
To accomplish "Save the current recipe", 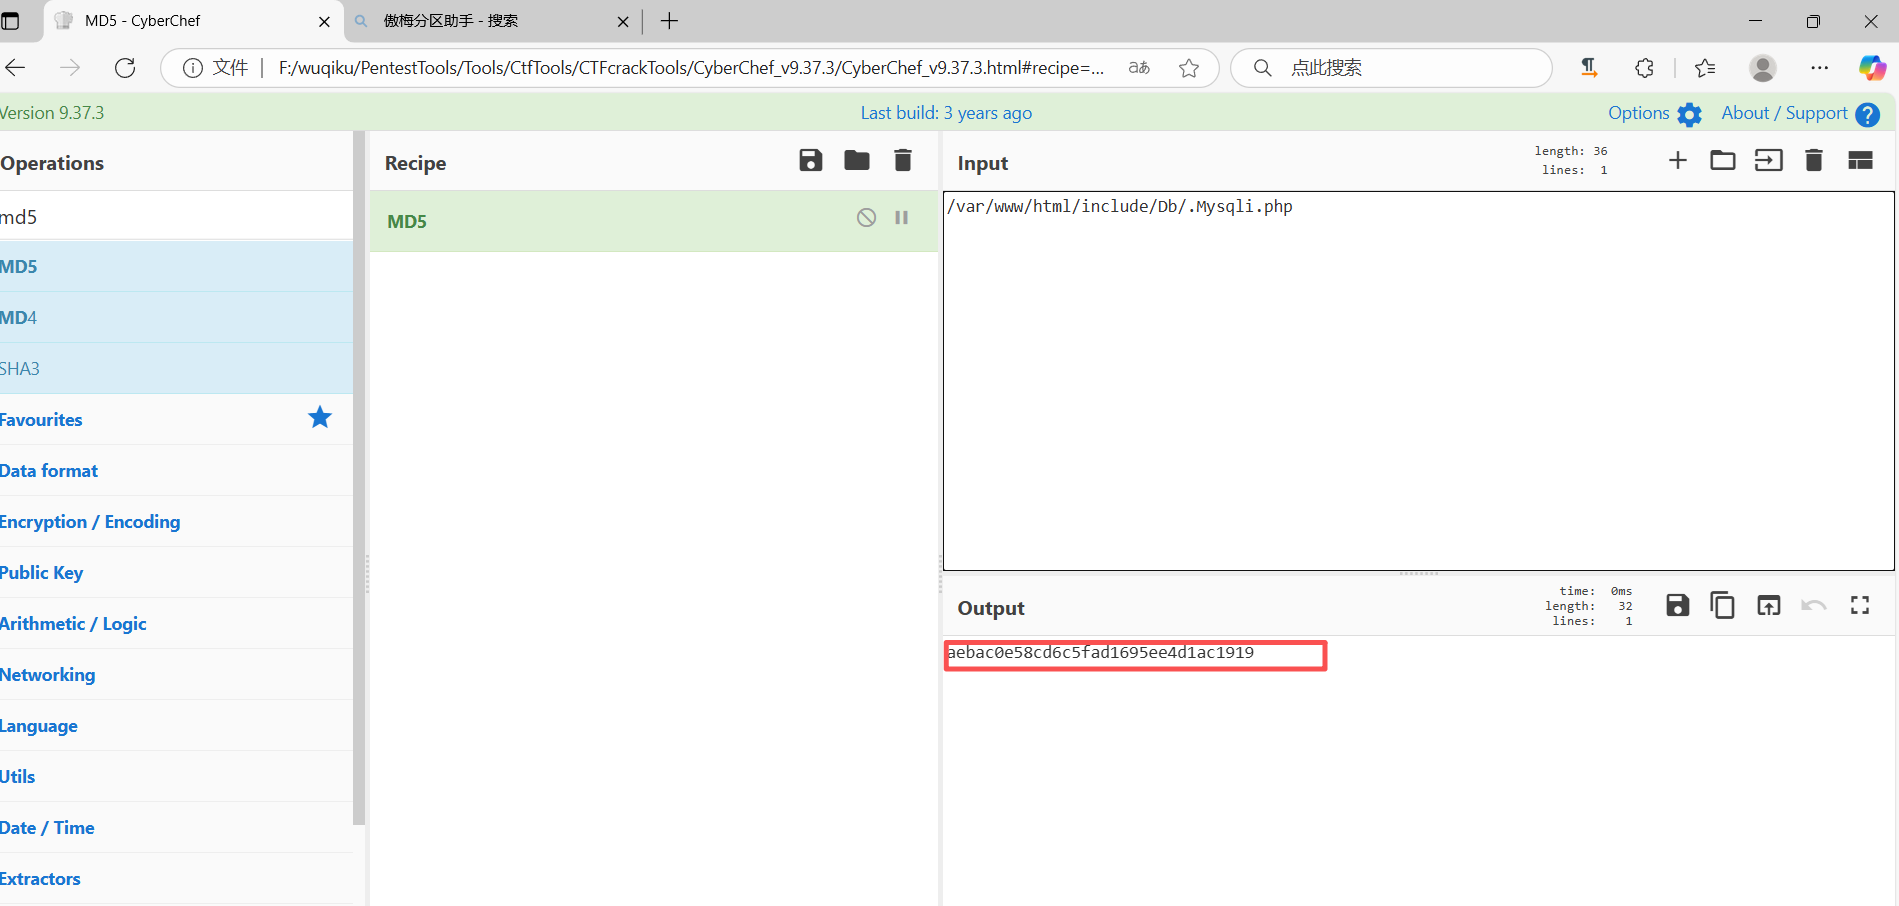I will (x=810, y=160).
